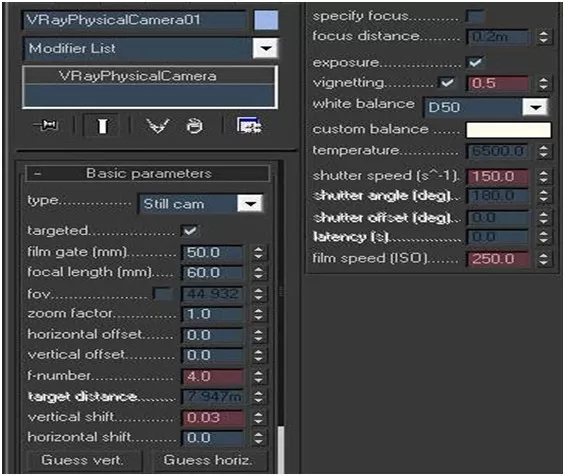Click the f-number value field
This screenshot has height=476, width=565.
pos(213,377)
